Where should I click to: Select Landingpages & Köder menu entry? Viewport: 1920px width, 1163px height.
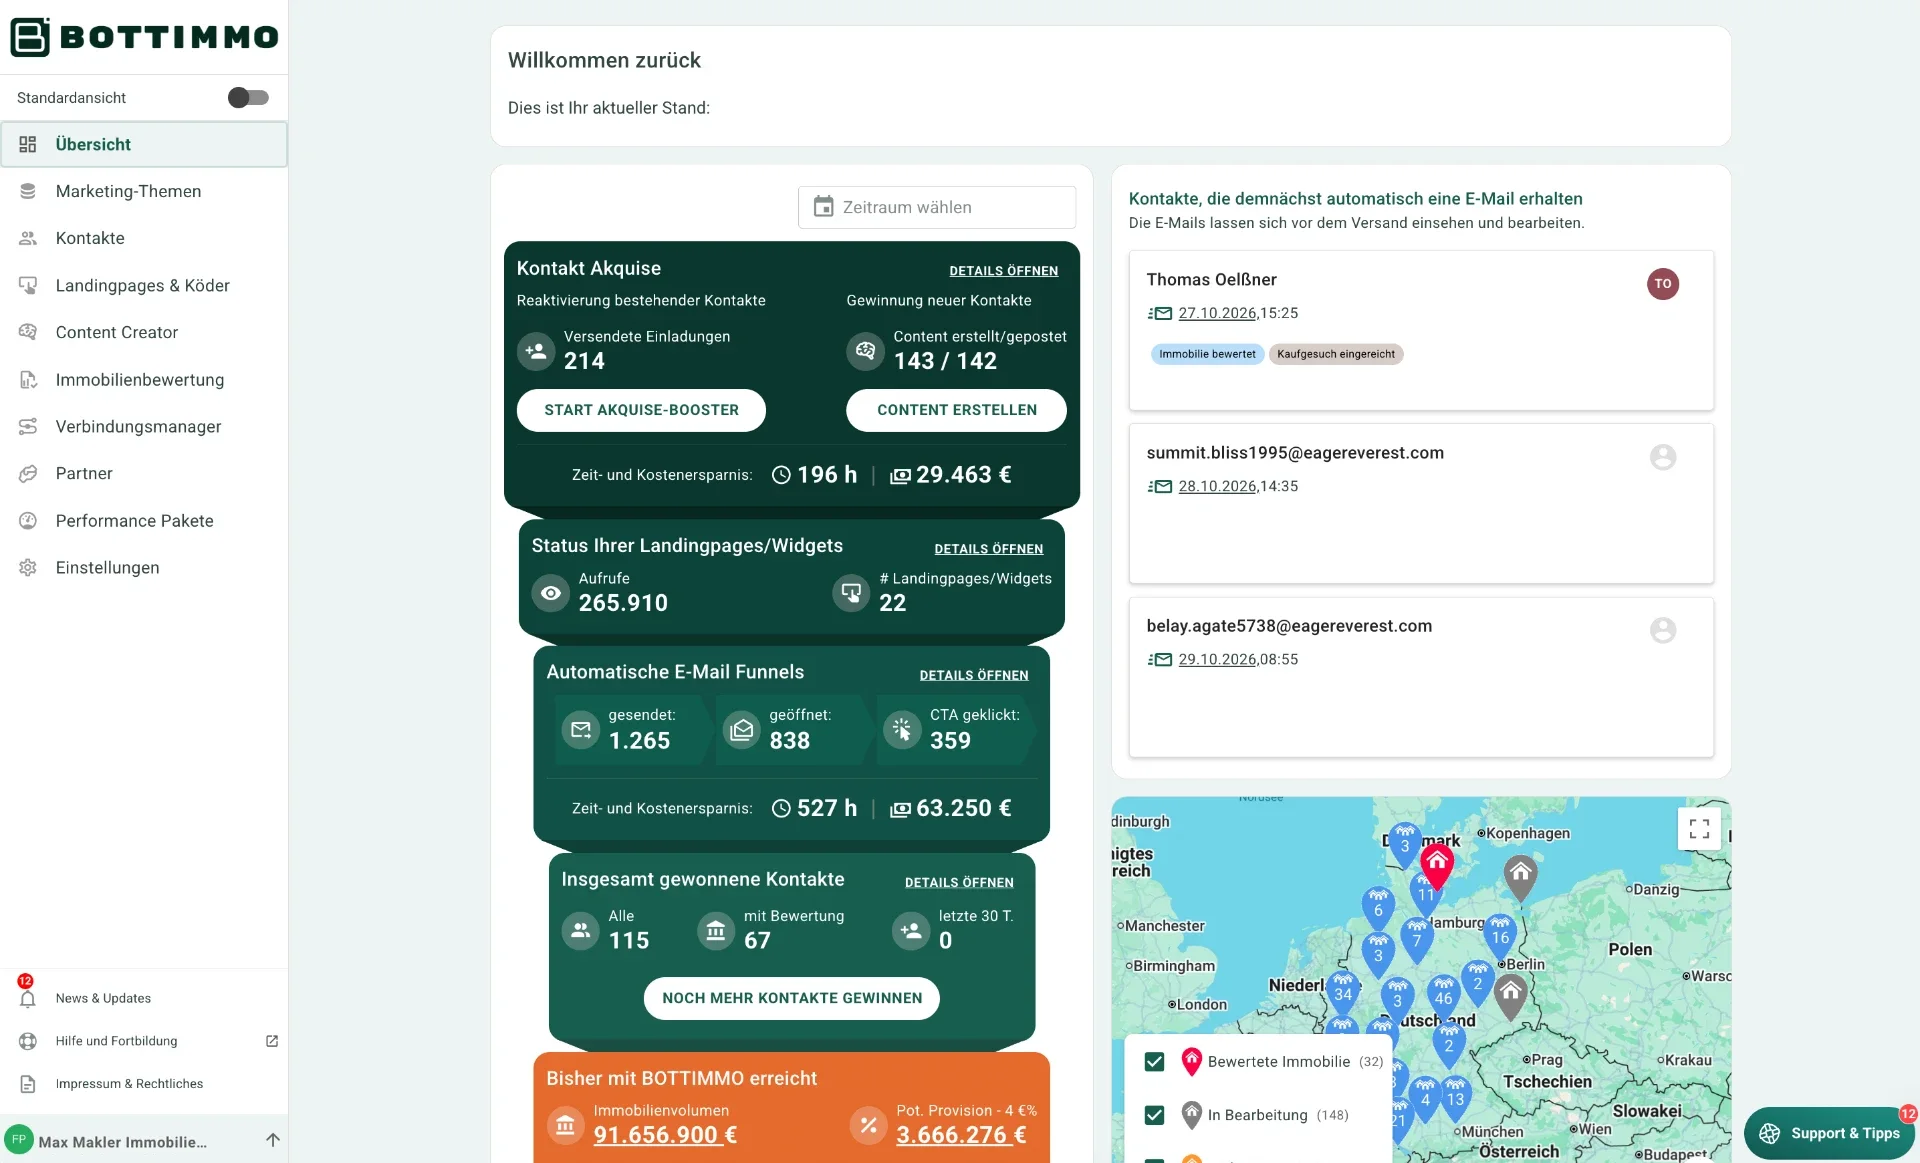coord(144,285)
